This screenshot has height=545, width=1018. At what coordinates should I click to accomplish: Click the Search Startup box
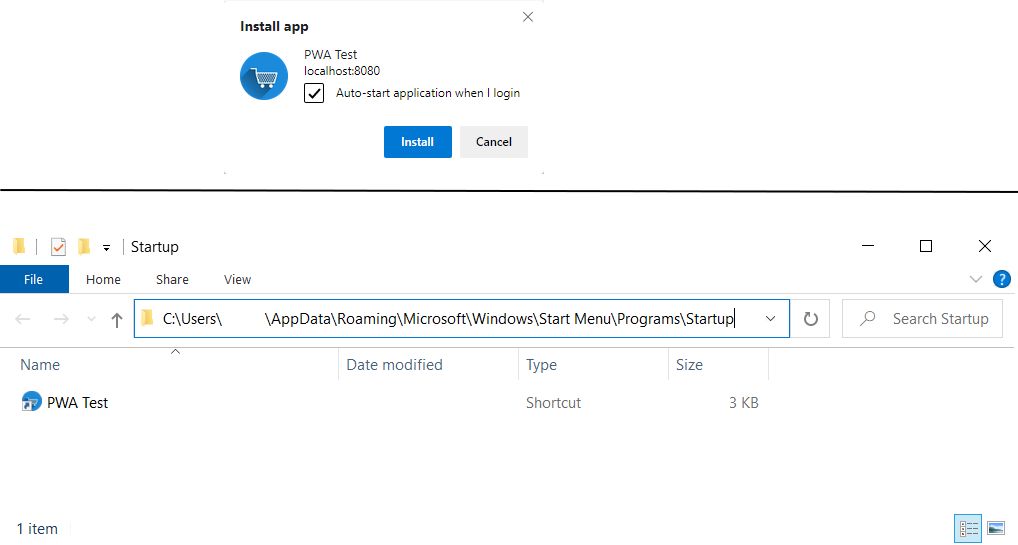coord(923,319)
